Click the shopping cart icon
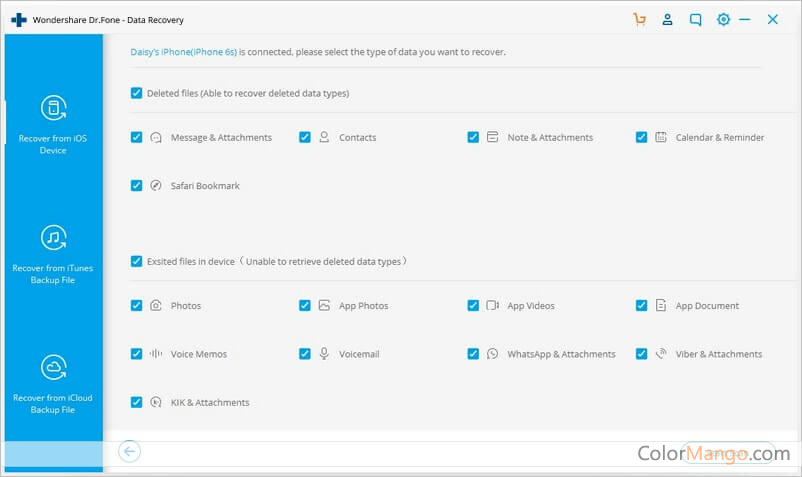This screenshot has height=477, width=802. 640,19
